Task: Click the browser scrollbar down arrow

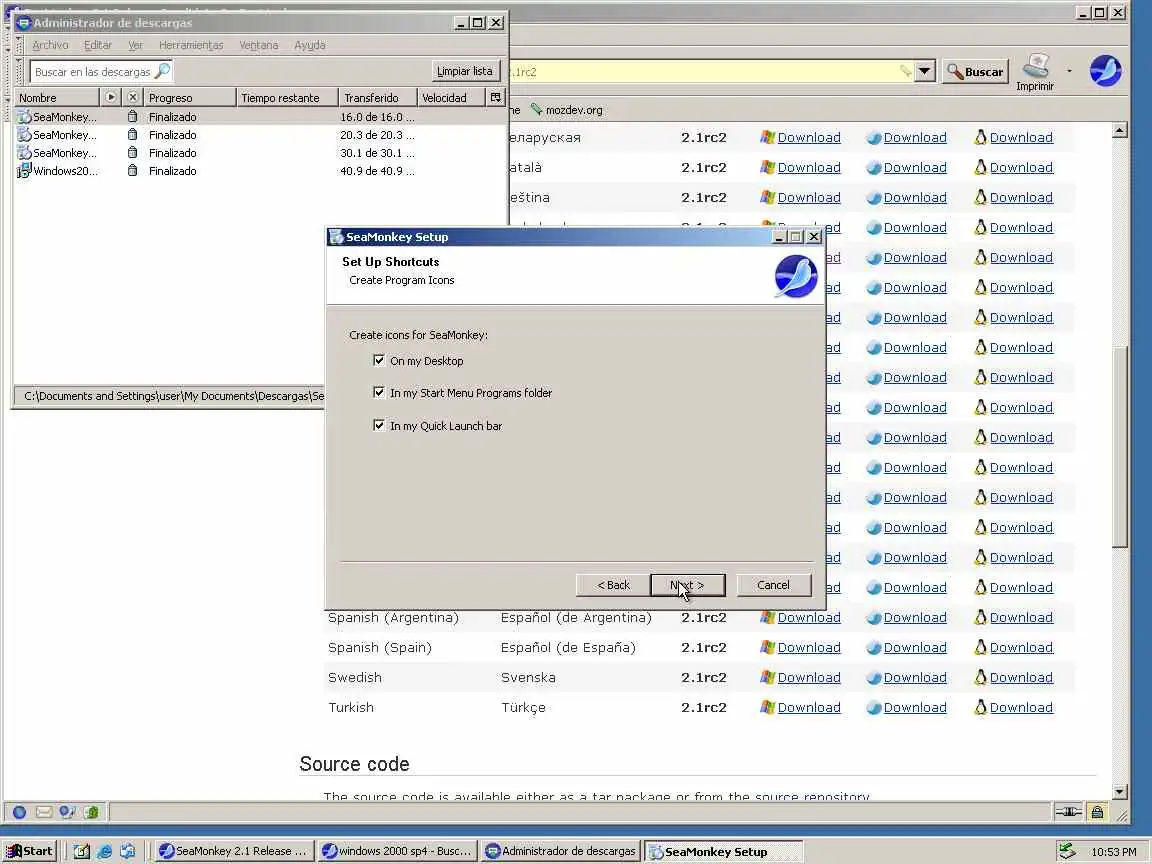Action: pyautogui.click(x=1120, y=791)
